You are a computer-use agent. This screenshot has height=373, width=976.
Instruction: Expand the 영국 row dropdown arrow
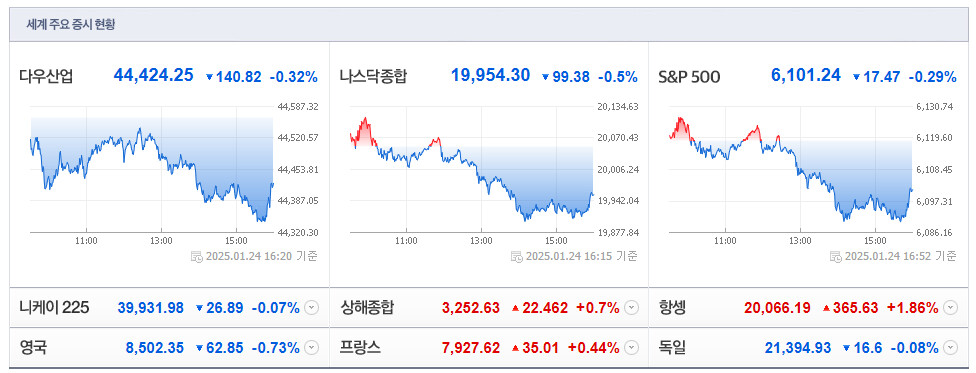click(312, 347)
